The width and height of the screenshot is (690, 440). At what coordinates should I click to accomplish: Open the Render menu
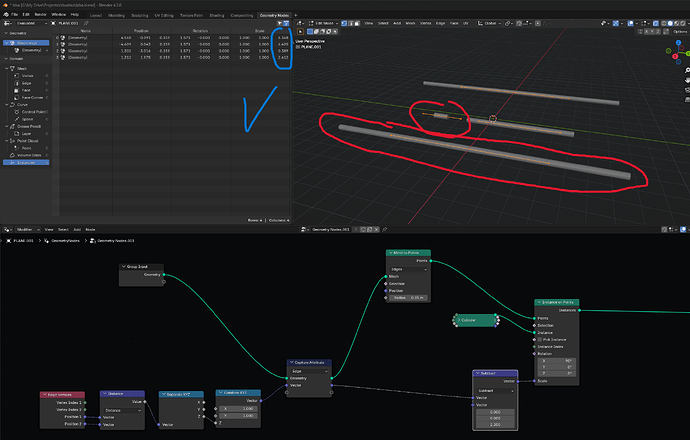[40, 15]
